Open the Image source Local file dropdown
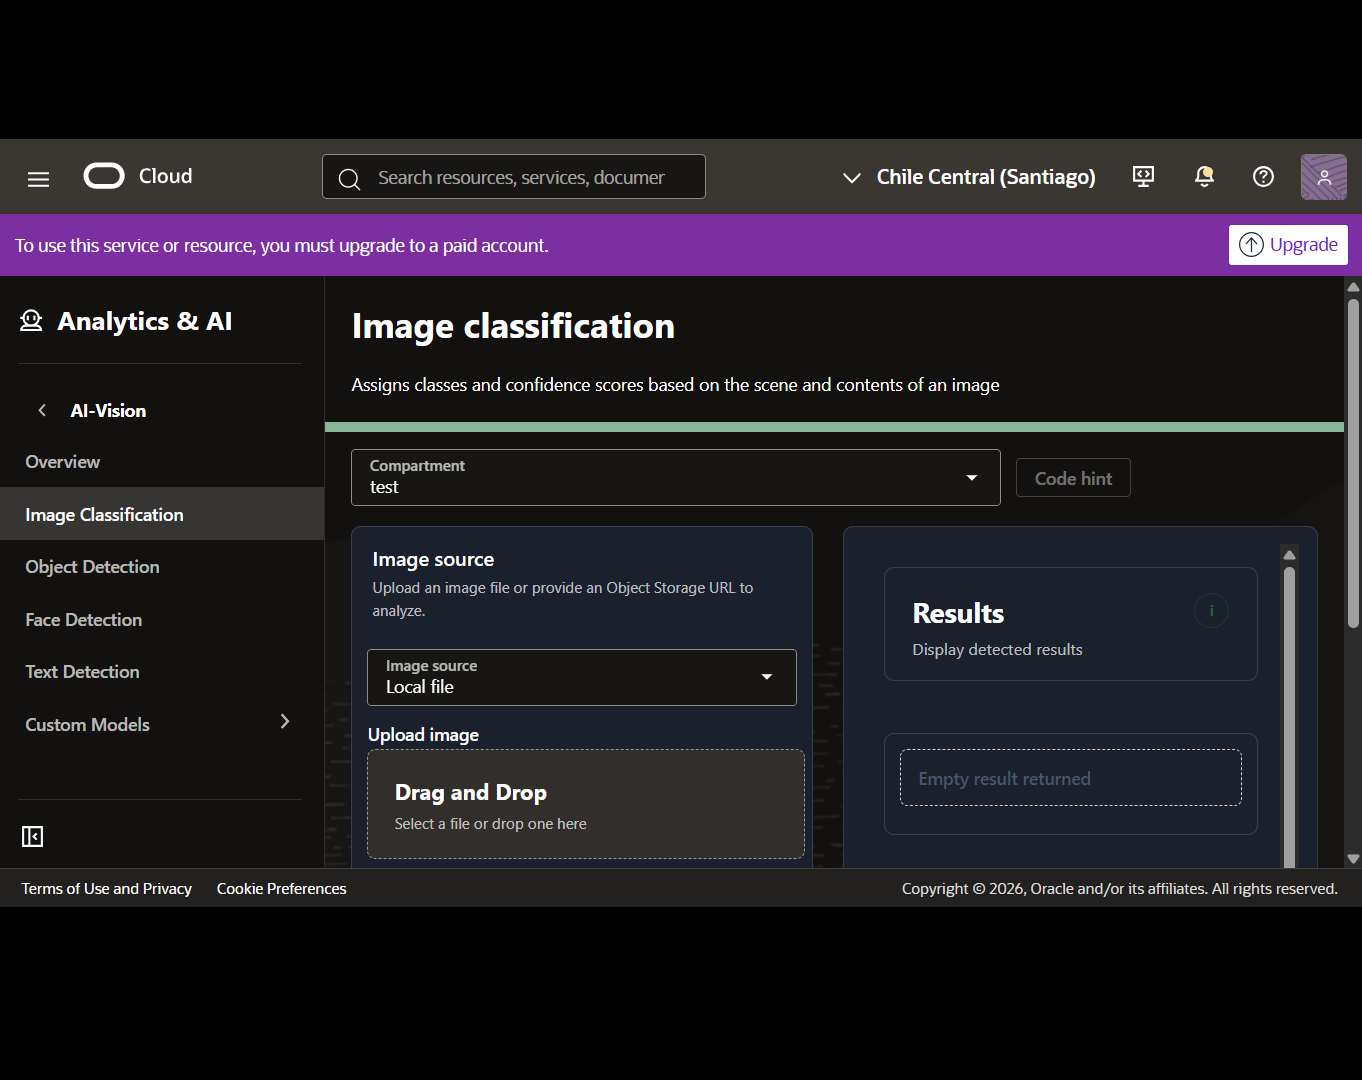The width and height of the screenshot is (1362, 1080). tap(582, 677)
